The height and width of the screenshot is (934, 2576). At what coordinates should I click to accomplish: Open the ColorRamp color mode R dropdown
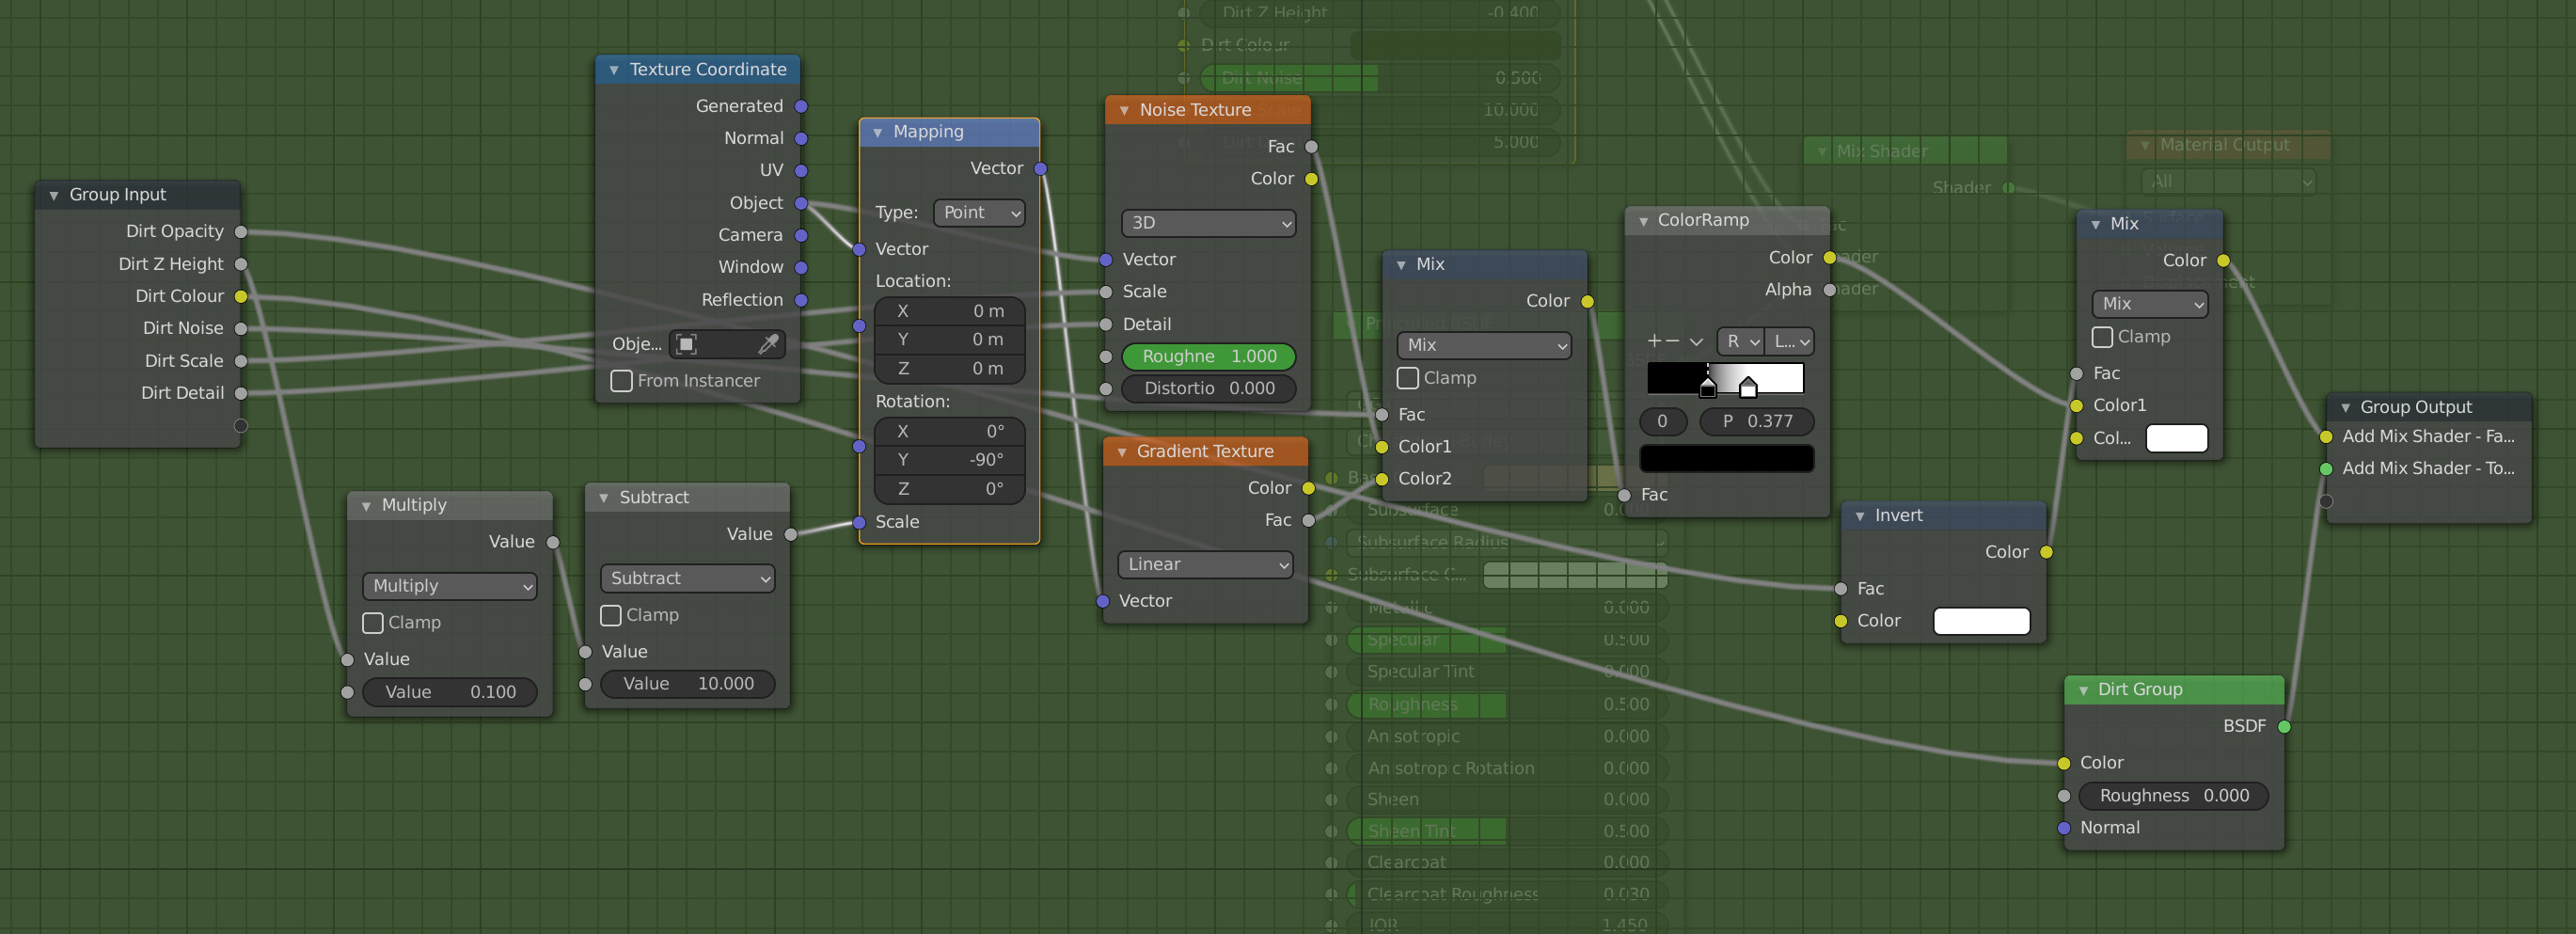coord(1741,341)
